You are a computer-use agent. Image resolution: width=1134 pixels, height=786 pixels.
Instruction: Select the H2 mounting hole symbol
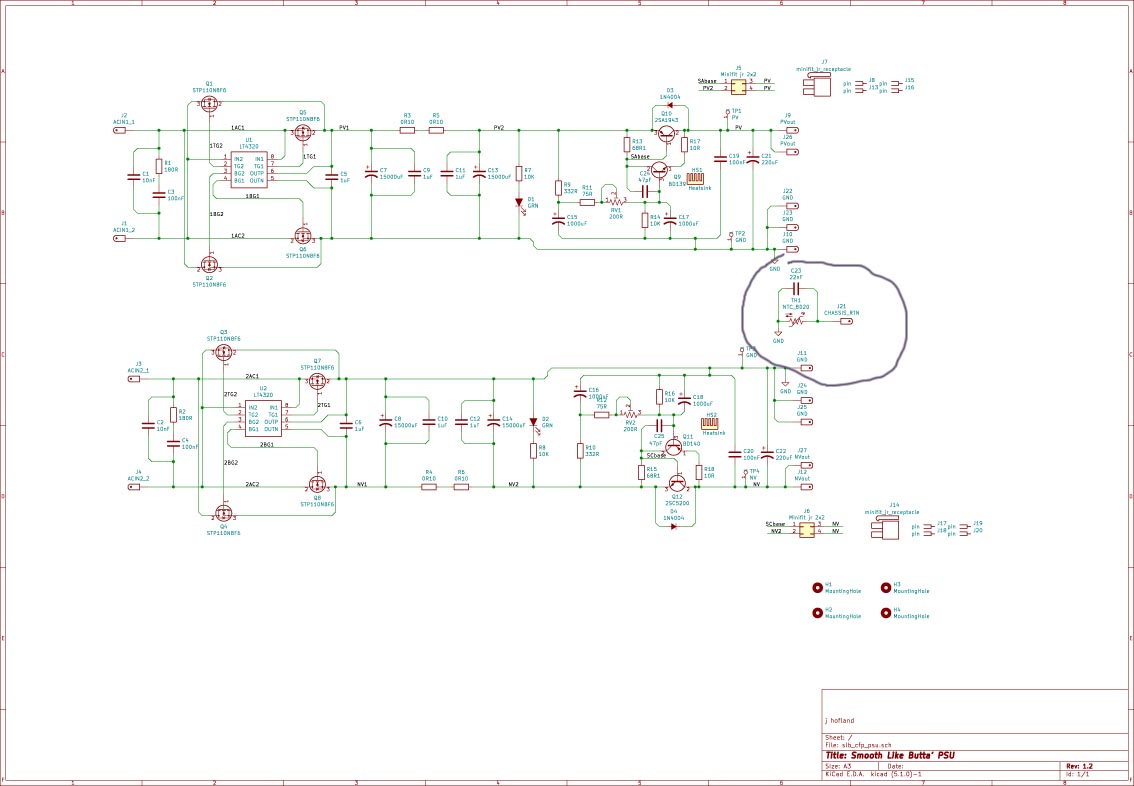click(818, 612)
